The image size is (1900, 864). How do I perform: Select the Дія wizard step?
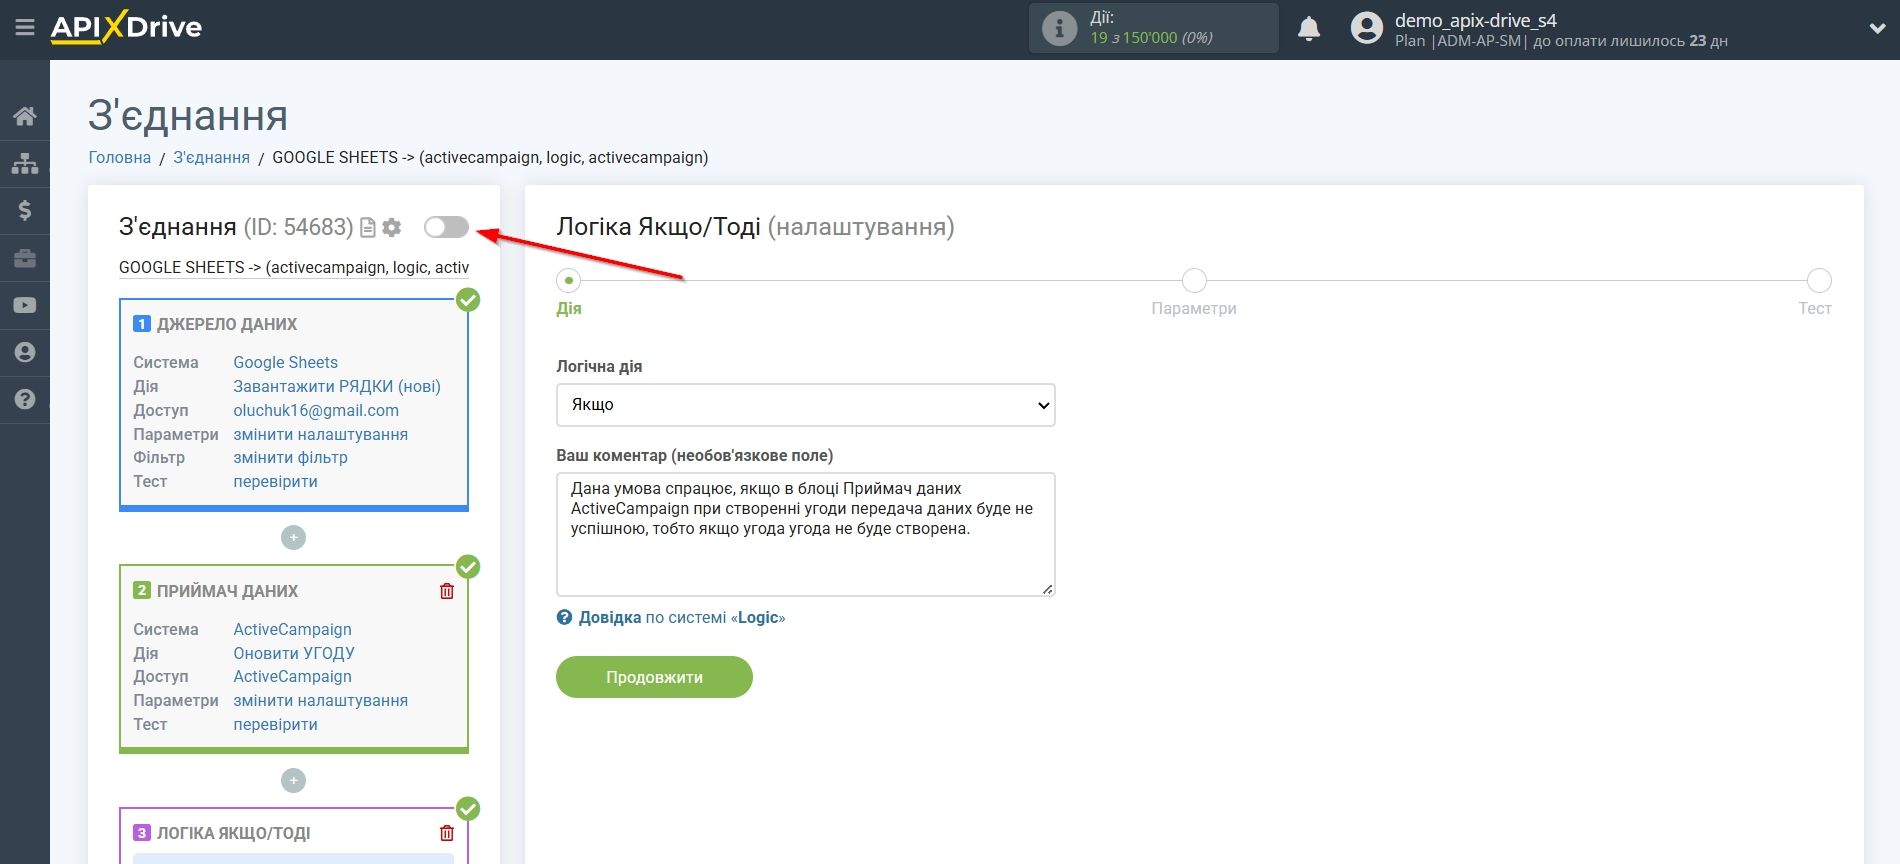(x=569, y=281)
